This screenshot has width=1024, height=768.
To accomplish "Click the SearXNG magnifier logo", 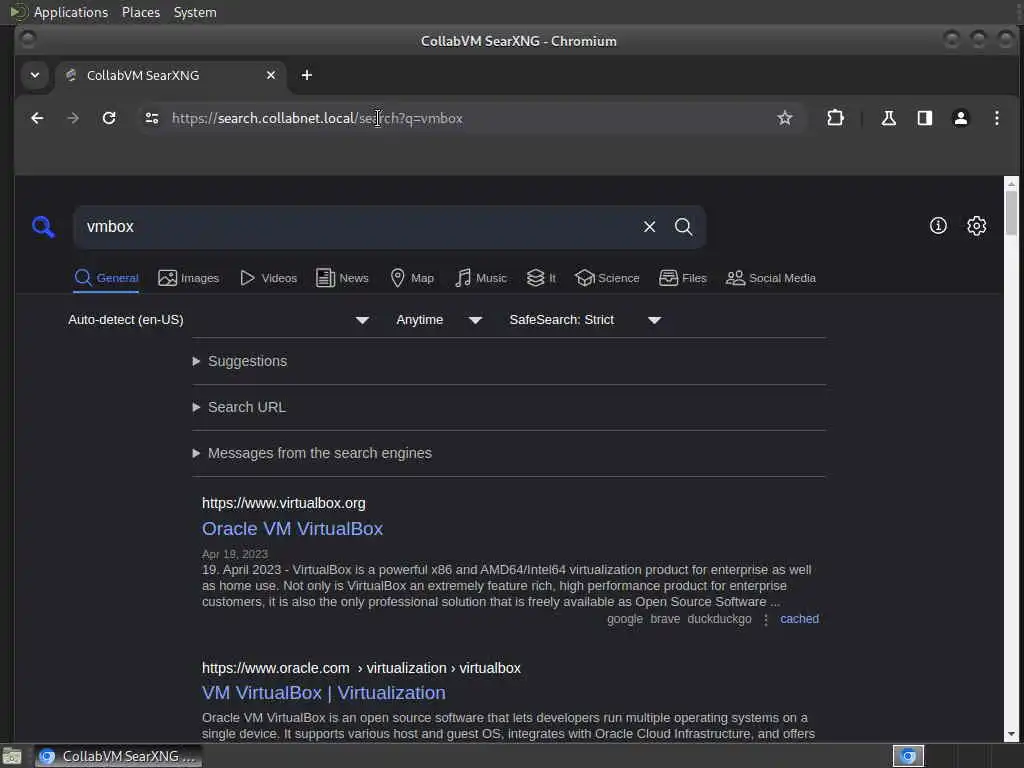I will click(x=43, y=227).
